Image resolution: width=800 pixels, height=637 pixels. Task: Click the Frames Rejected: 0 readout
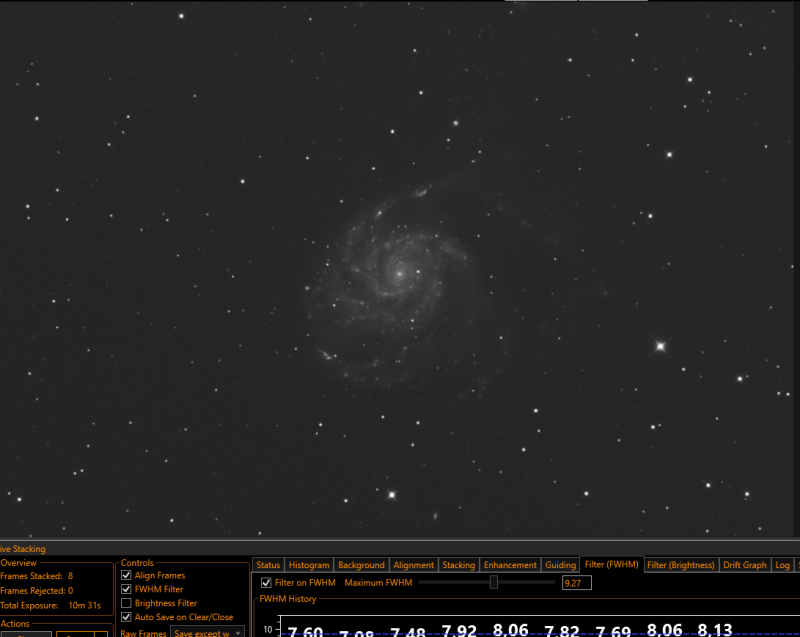(37, 591)
